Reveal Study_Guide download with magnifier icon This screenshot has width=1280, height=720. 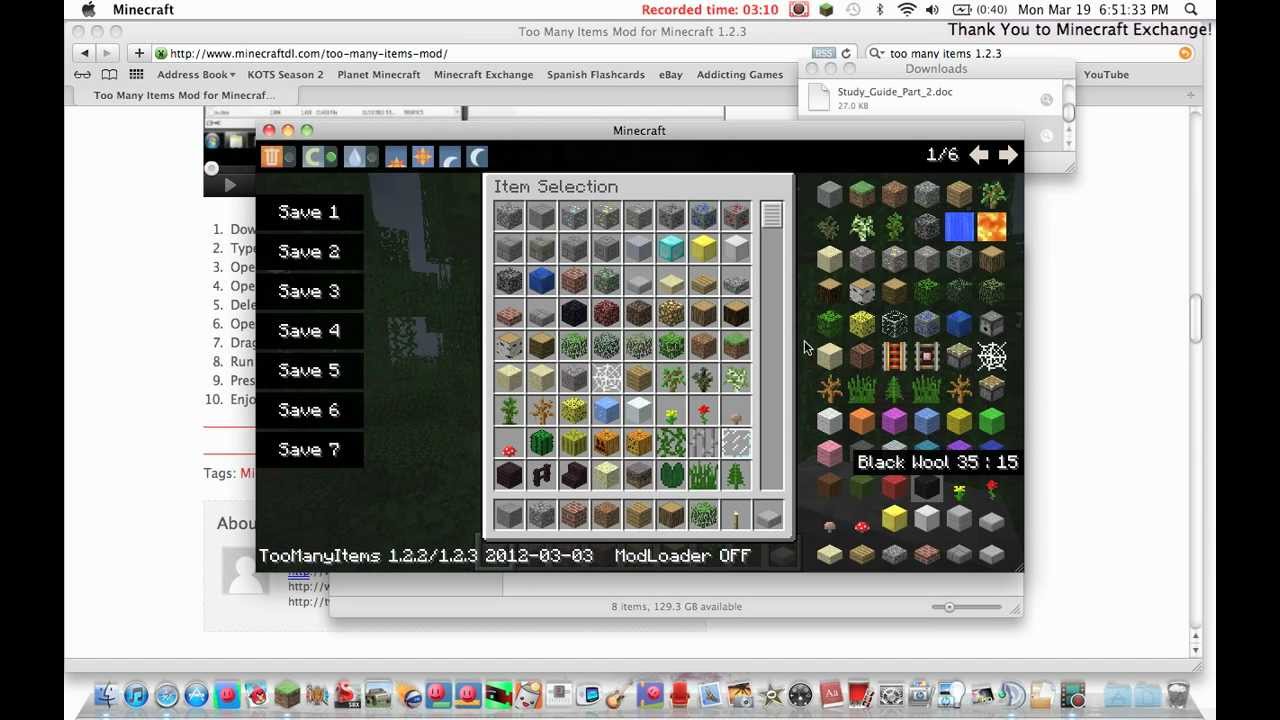tap(1046, 99)
